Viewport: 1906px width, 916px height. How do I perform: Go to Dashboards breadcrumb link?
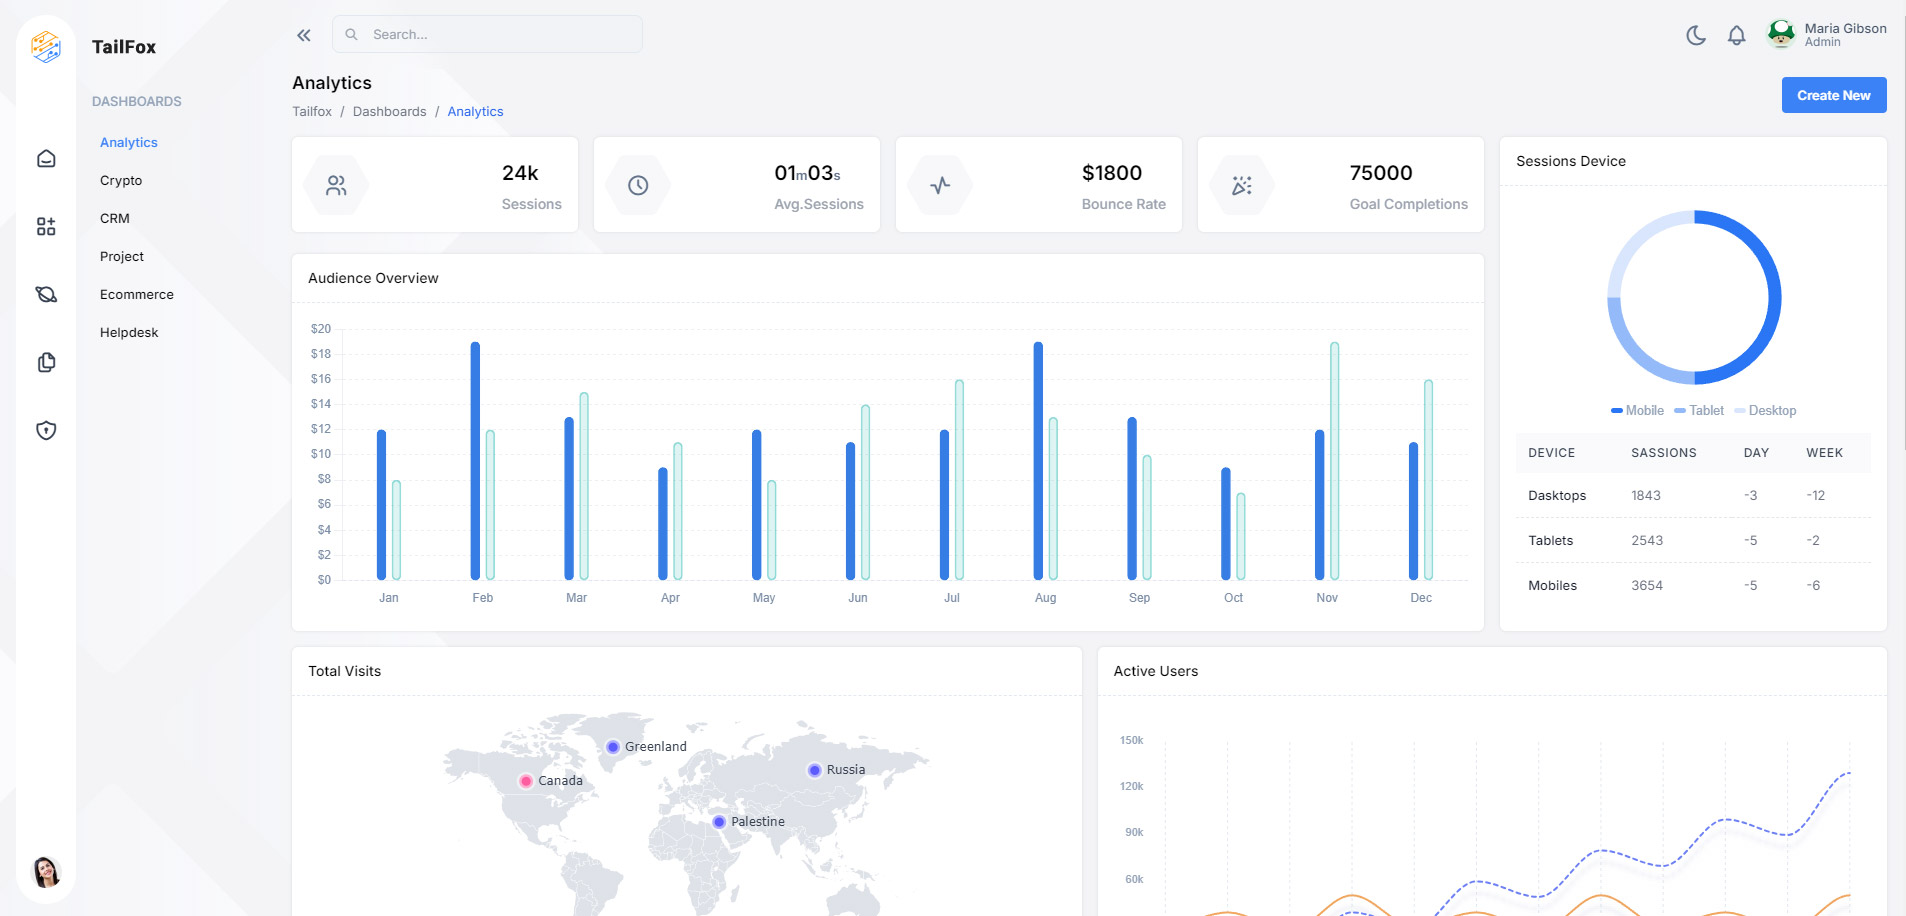click(x=390, y=112)
